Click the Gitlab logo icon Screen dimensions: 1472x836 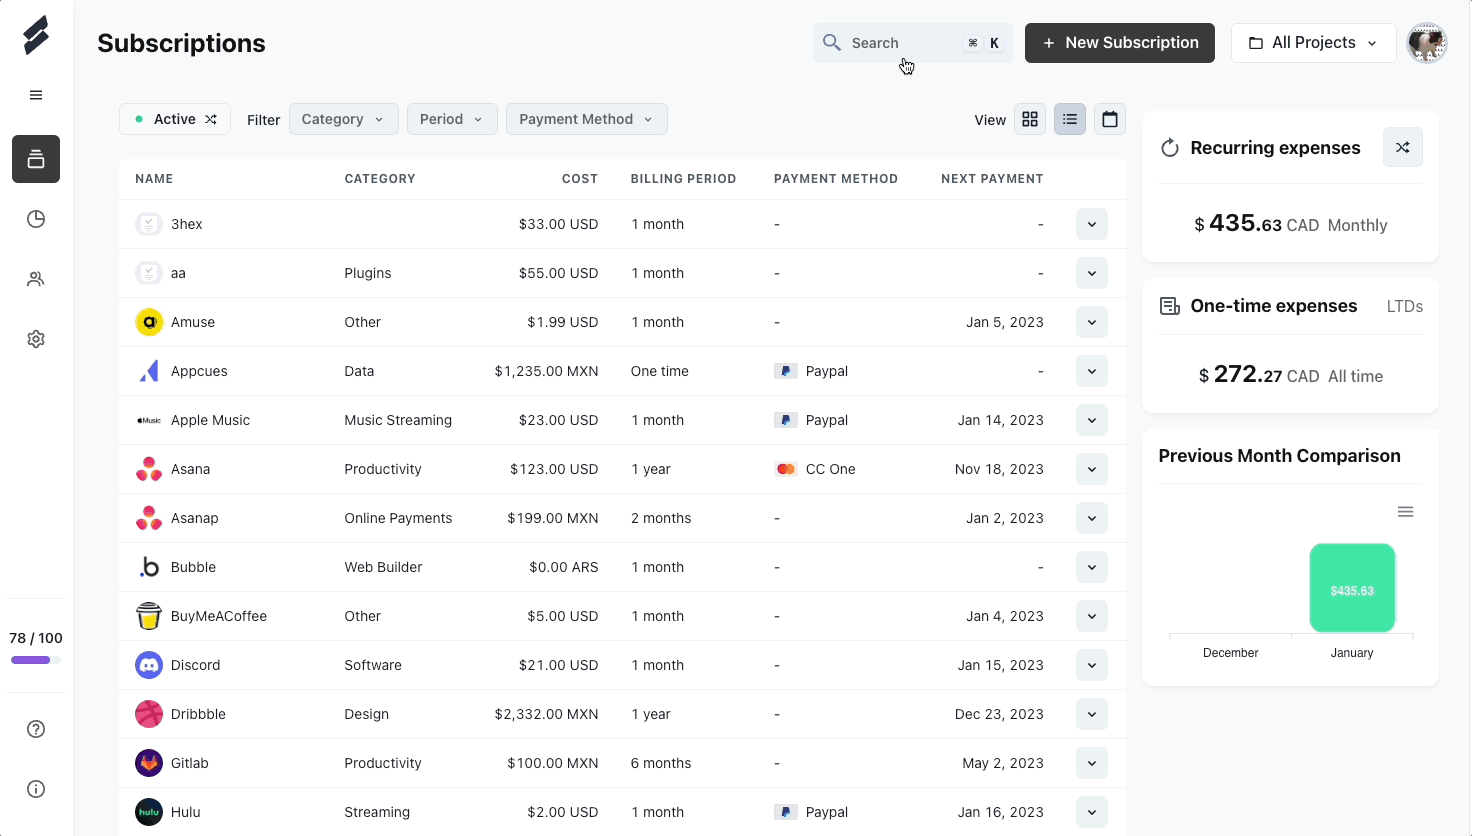coord(149,763)
